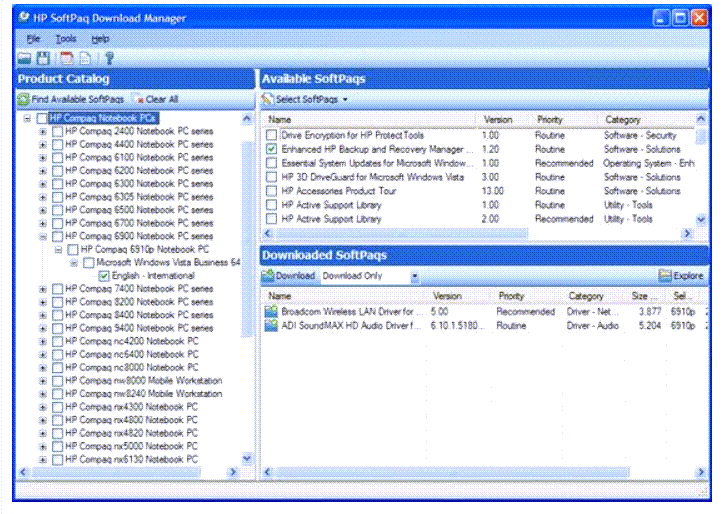Image resolution: width=725 pixels, height=514 pixels.
Task: Click the Download button
Action: (x=289, y=276)
